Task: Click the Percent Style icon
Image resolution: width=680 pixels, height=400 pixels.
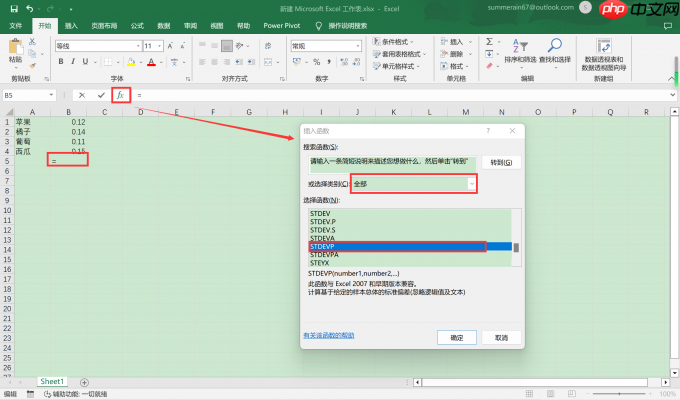Action: click(317, 62)
